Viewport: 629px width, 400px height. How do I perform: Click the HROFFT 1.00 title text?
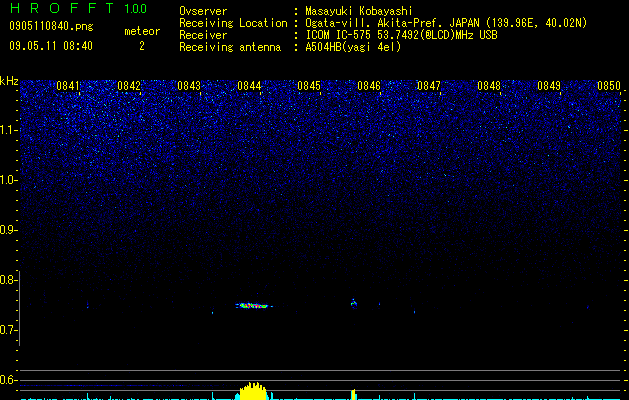(x=78, y=8)
